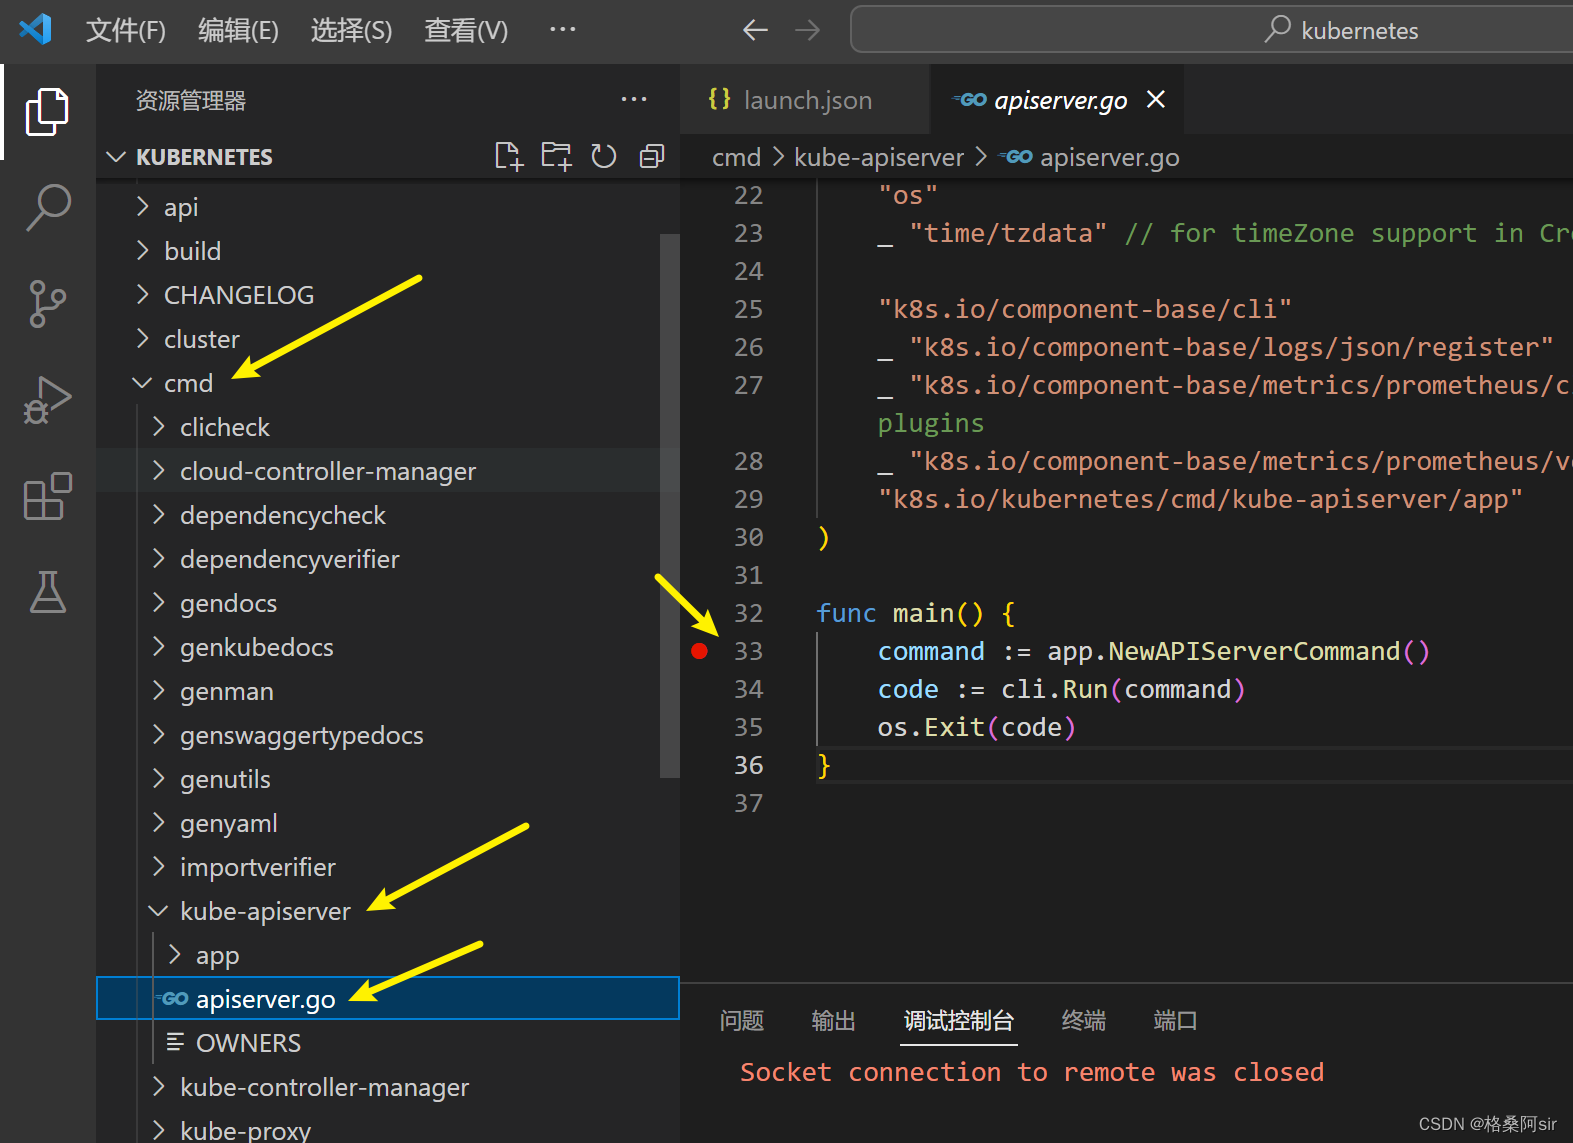This screenshot has height=1143, width=1573.
Task: Click the kubernetes search command box
Action: coord(1212,30)
